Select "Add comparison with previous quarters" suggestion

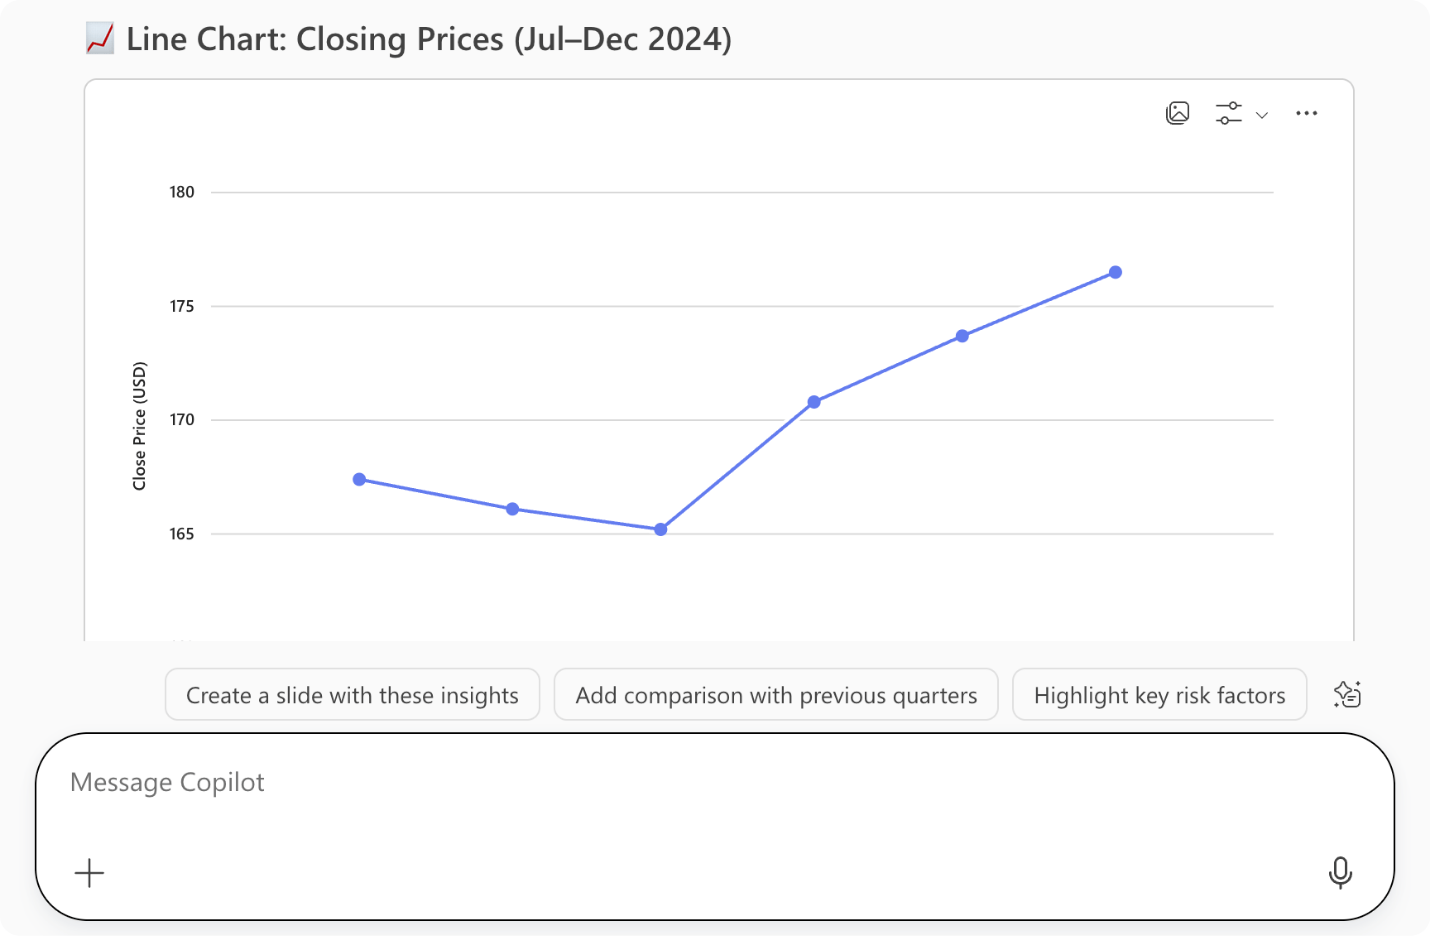coord(776,695)
